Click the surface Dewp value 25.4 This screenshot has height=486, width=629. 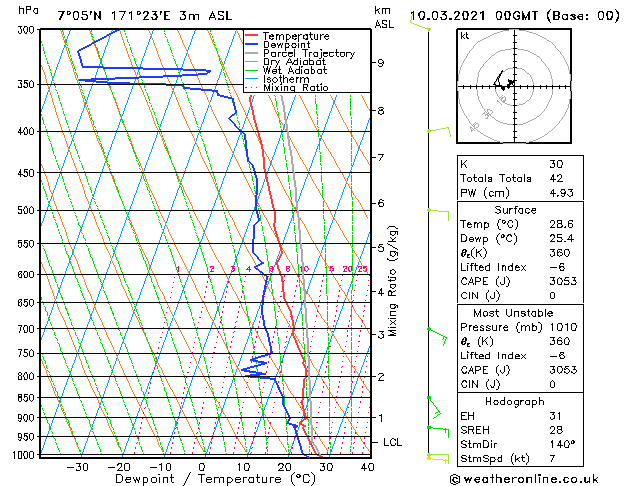pos(562,239)
